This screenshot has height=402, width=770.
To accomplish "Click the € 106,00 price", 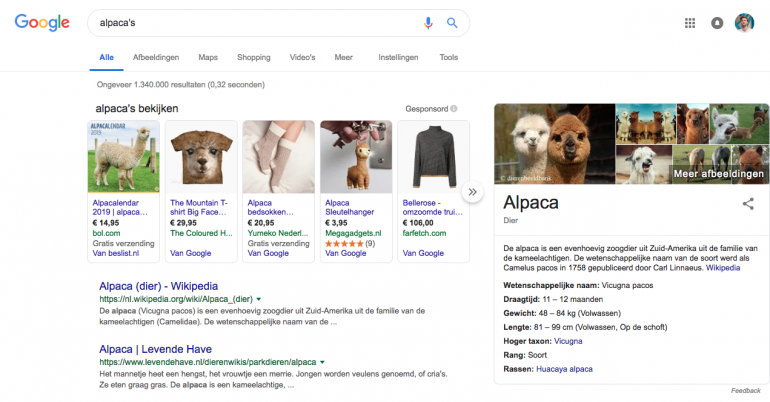I will coord(420,223).
